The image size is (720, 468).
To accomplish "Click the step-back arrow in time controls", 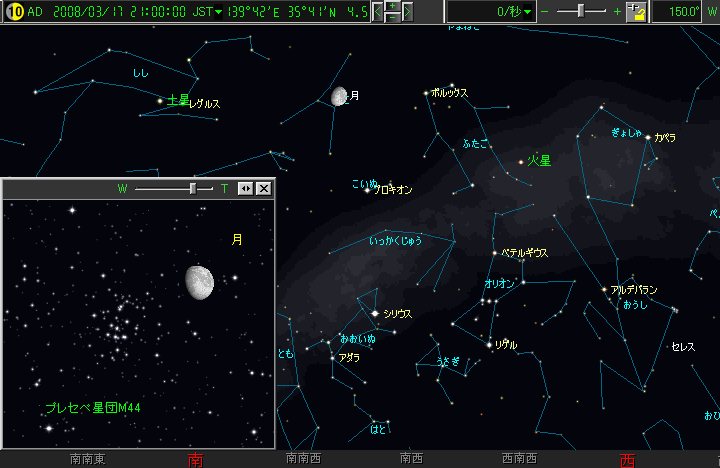I will (378, 12).
